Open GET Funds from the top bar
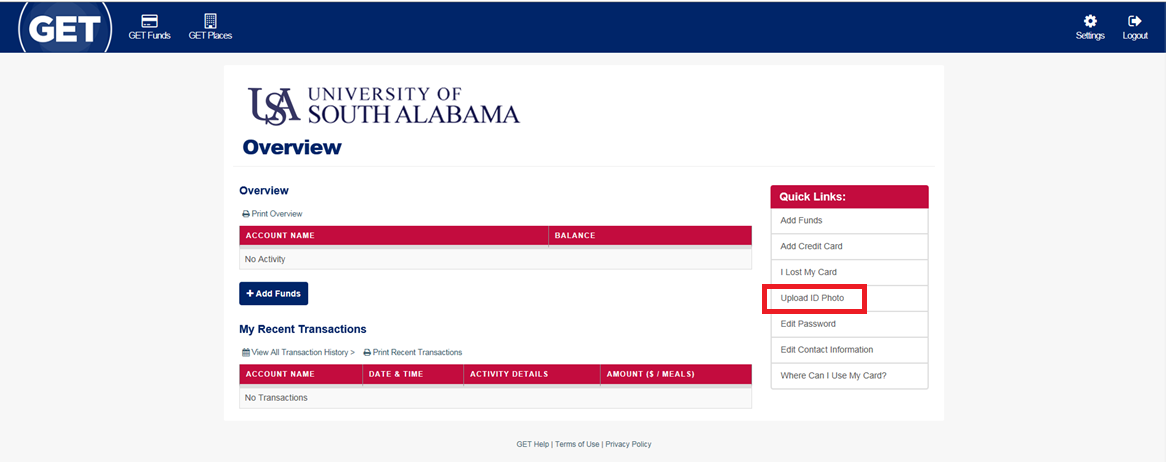The height and width of the screenshot is (462, 1166). tap(149, 28)
